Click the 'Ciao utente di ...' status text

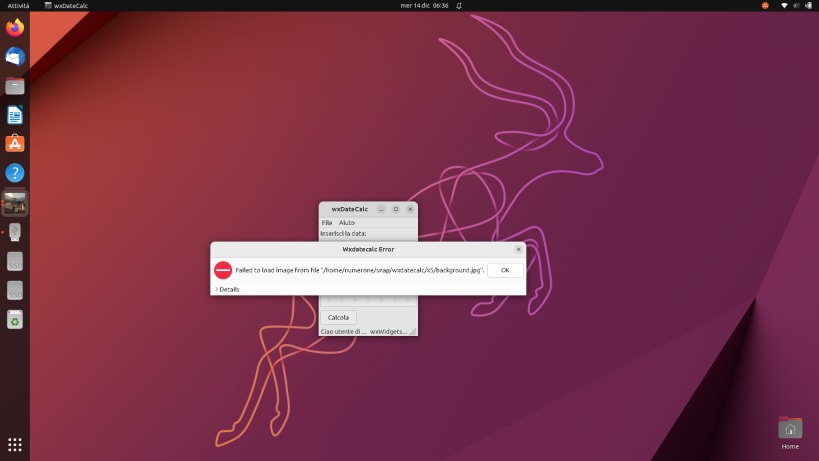click(343, 332)
